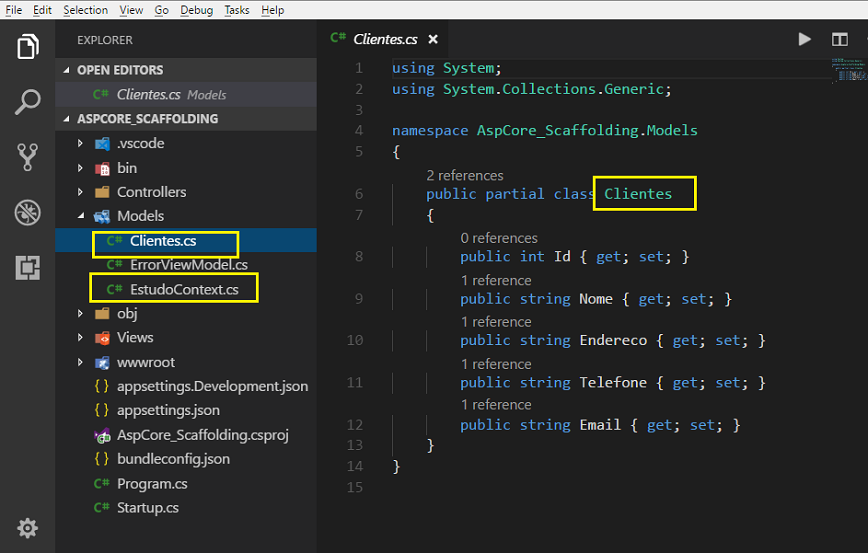Click the C# icon of Program.cs

tap(101, 484)
